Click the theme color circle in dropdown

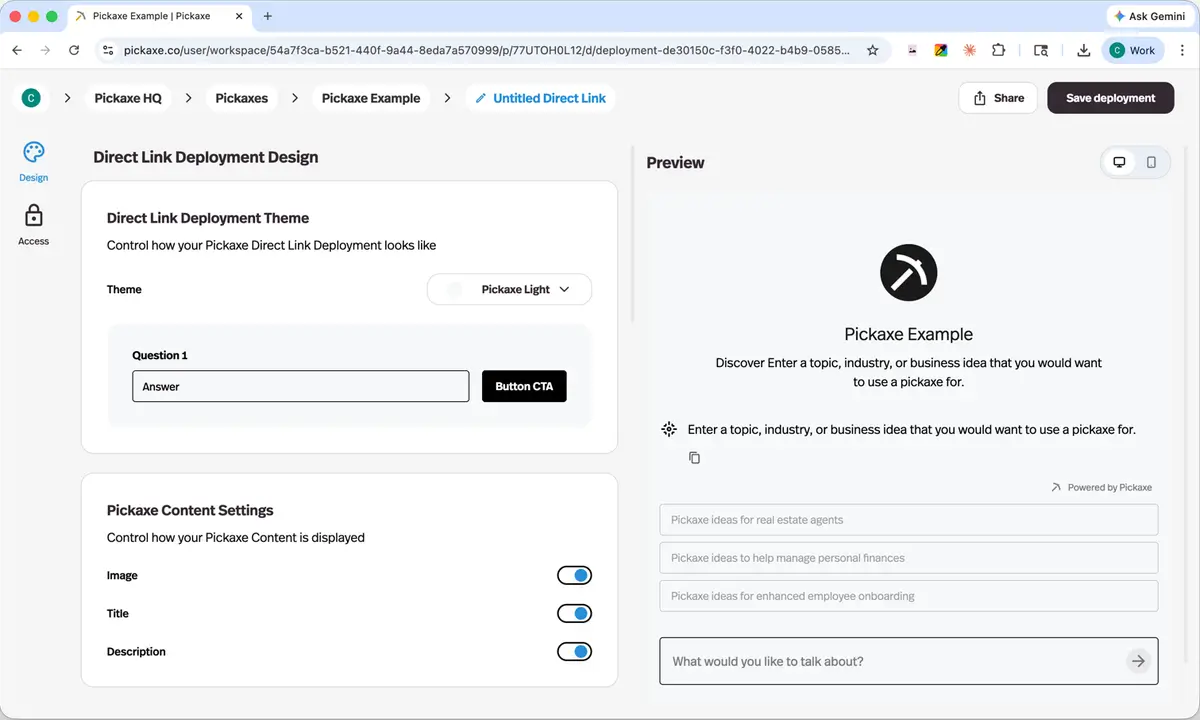point(455,289)
